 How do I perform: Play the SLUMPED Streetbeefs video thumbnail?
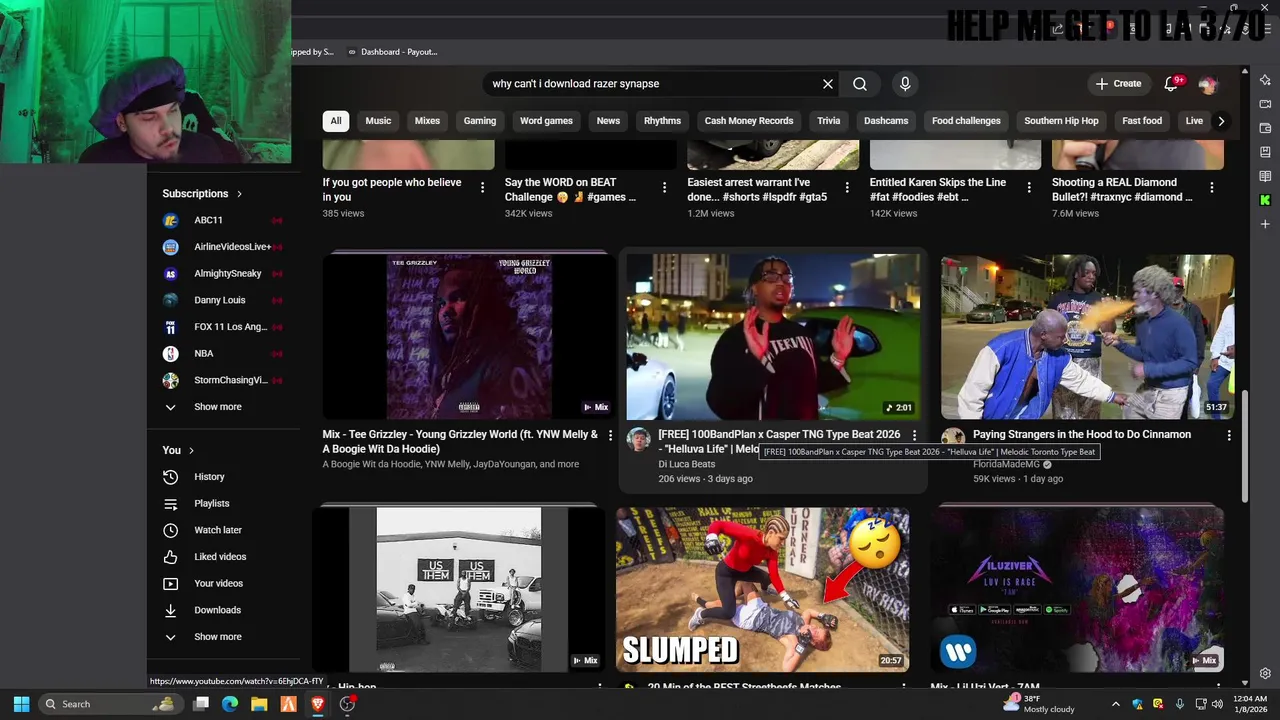point(762,589)
